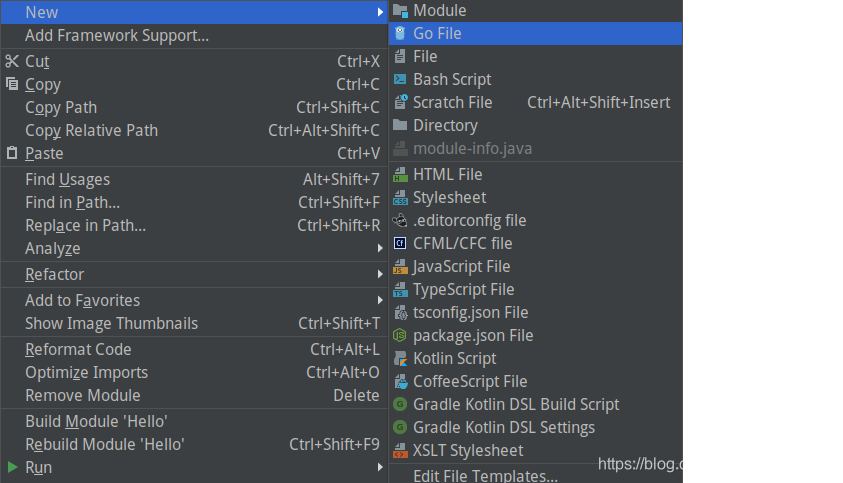Screen dimensions: 843x483
Task: Click the package.json Node icon
Action: tap(400, 336)
